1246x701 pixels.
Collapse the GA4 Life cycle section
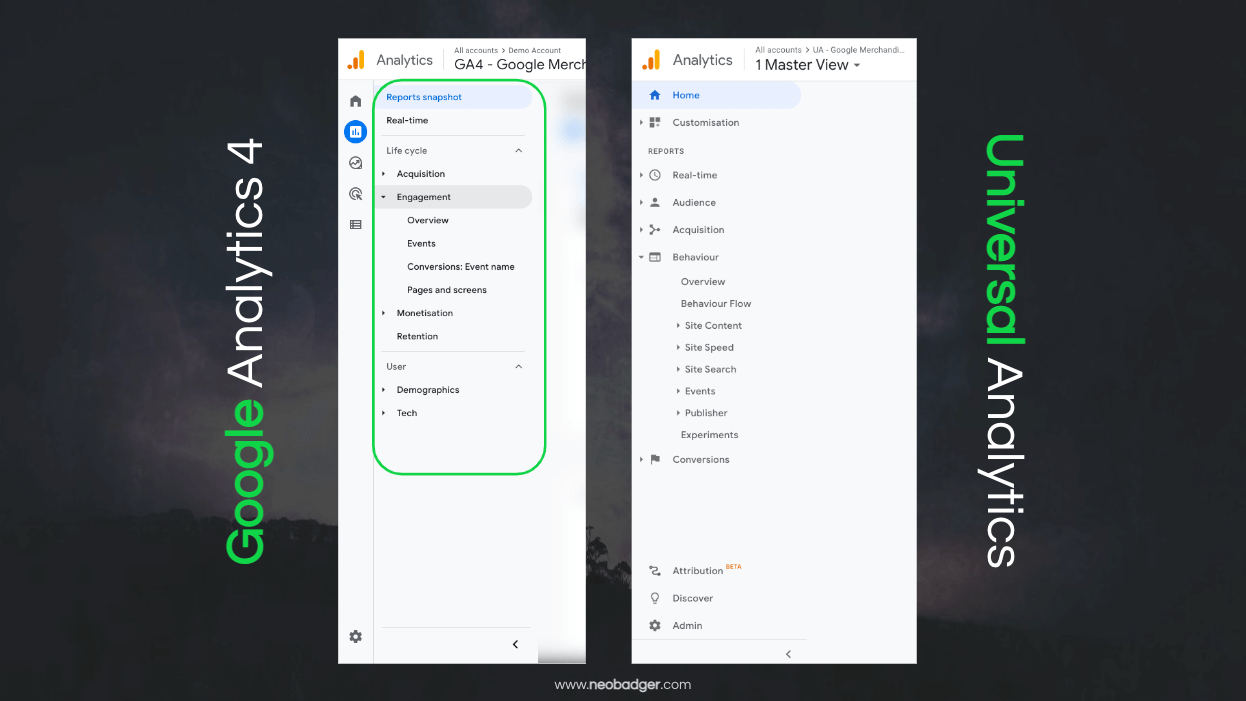(518, 151)
